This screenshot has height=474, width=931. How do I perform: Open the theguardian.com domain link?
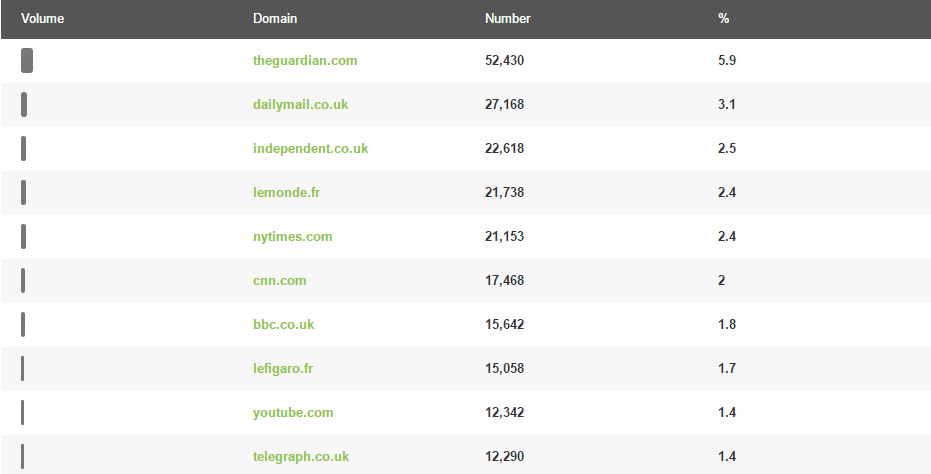[305, 61]
